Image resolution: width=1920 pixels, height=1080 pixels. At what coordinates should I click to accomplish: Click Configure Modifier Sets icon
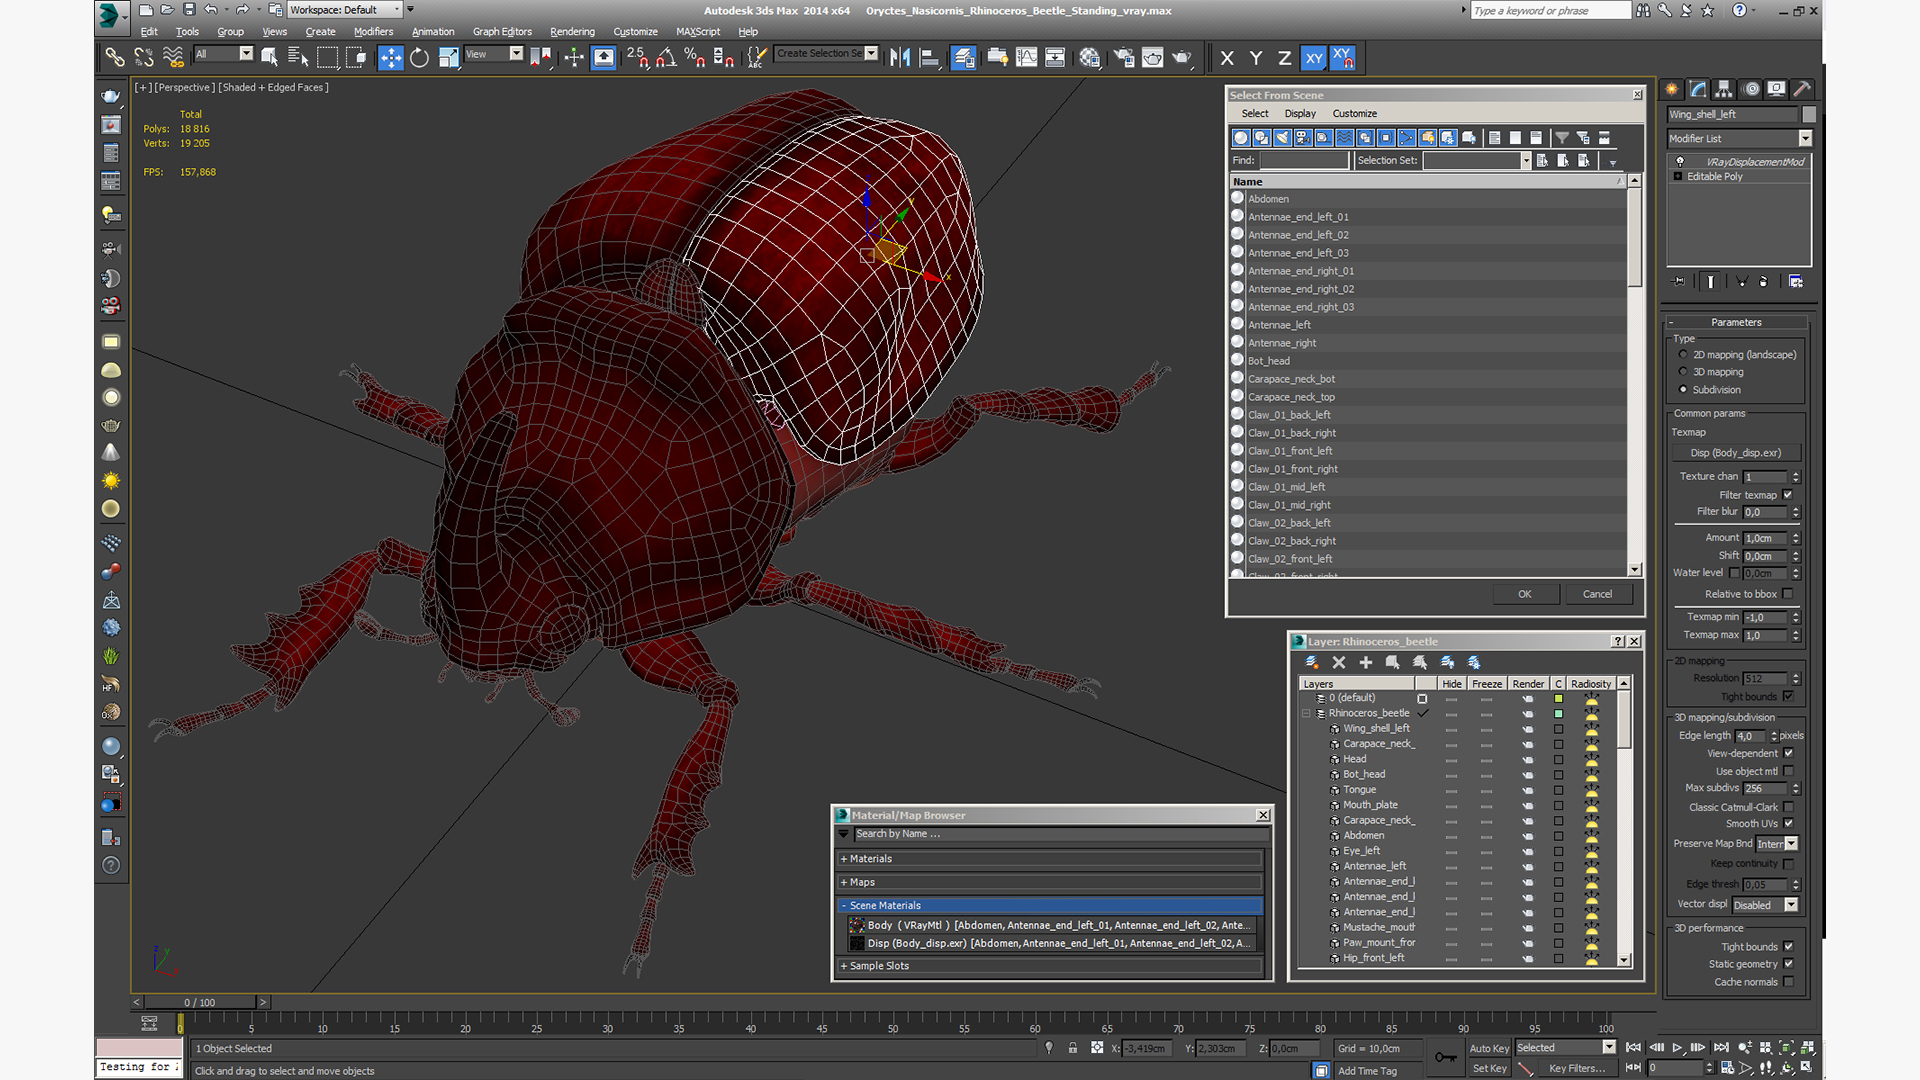(x=1796, y=282)
